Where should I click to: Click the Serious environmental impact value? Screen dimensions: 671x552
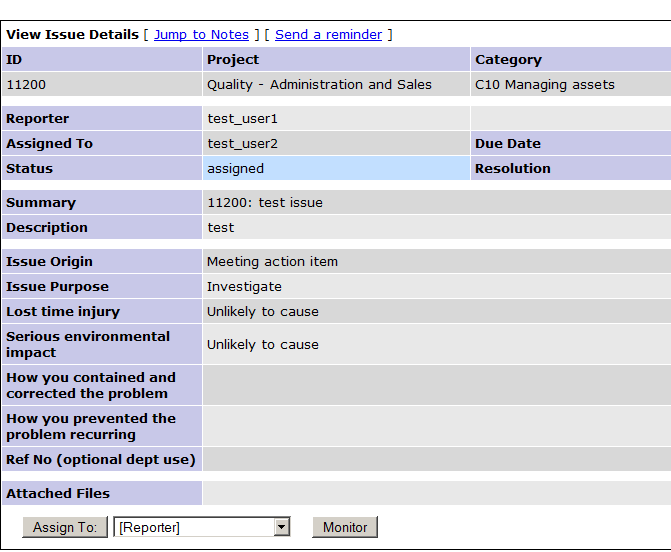(x=262, y=345)
